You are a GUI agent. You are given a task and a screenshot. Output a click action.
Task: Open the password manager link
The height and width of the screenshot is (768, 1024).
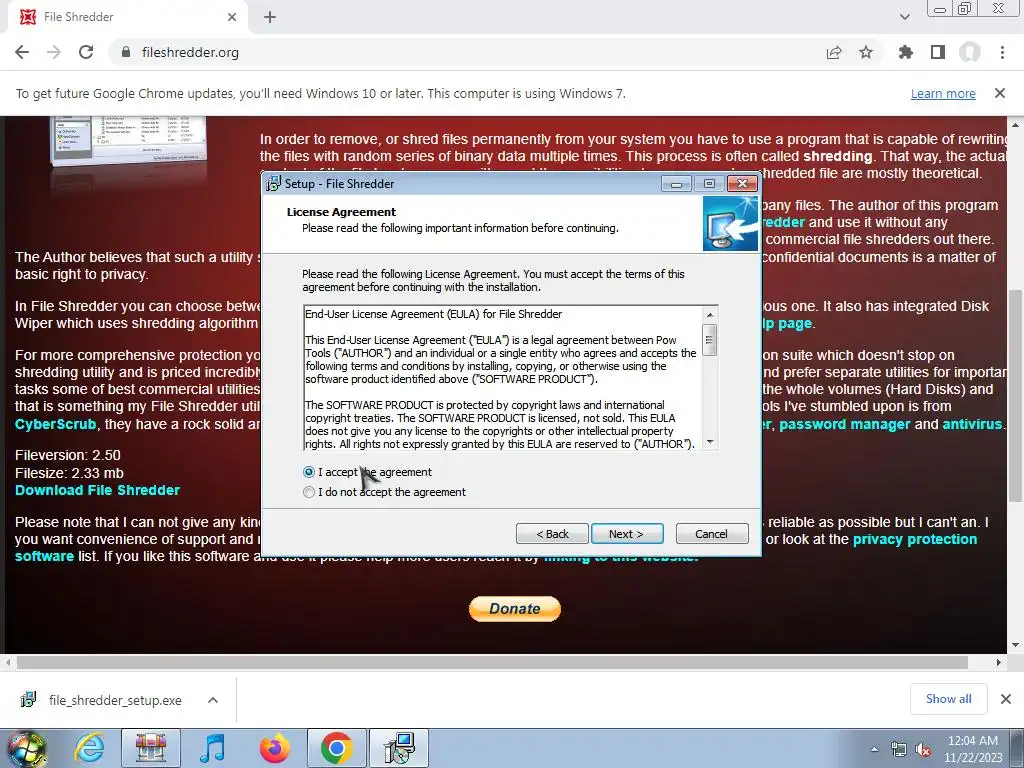pyautogui.click(x=844, y=424)
